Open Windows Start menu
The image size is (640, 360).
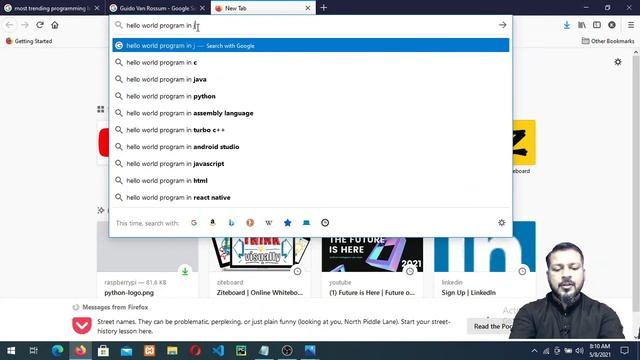pyautogui.click(x=11, y=351)
